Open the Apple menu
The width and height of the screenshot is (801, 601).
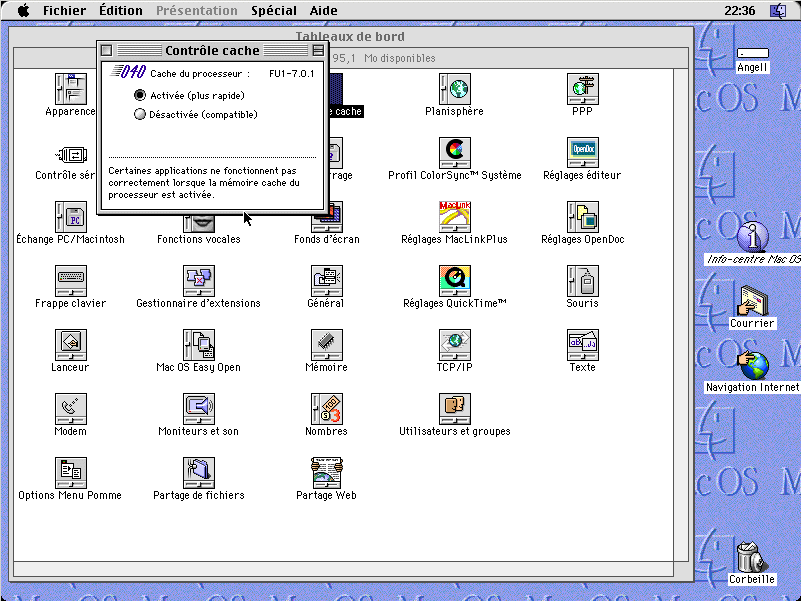click(x=24, y=11)
